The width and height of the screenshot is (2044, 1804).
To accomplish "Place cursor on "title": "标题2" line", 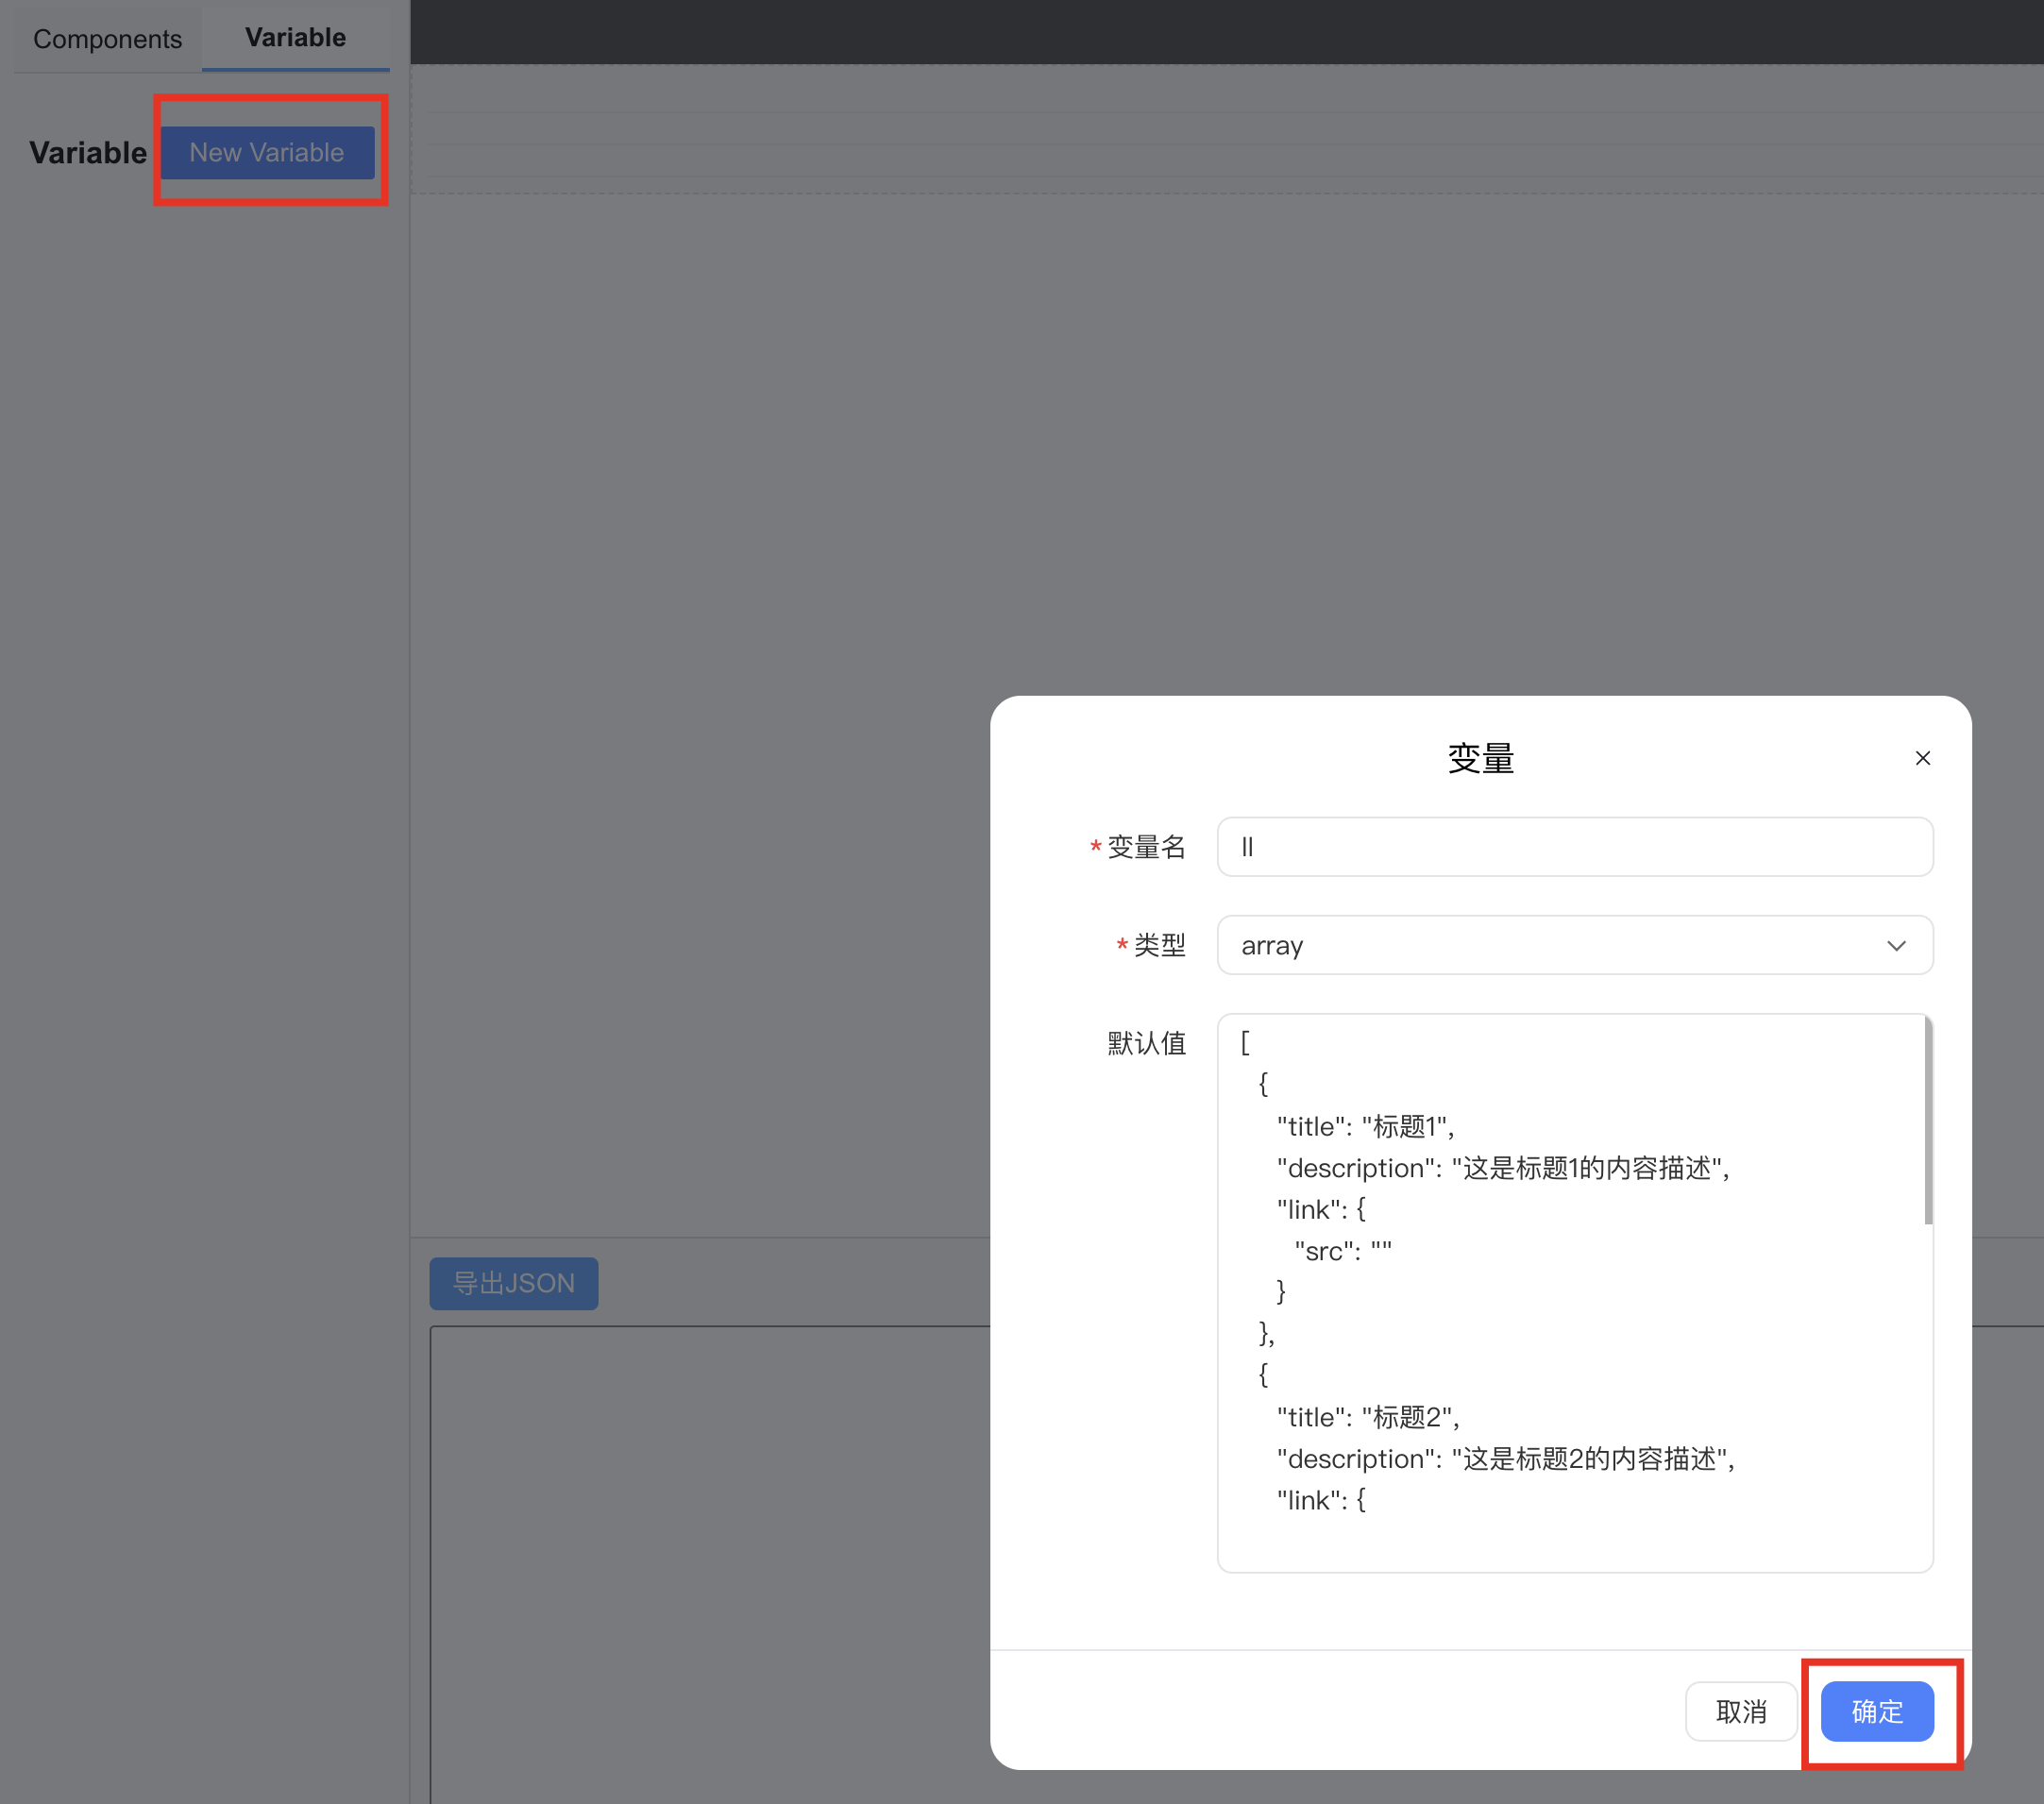I will click(1367, 1417).
